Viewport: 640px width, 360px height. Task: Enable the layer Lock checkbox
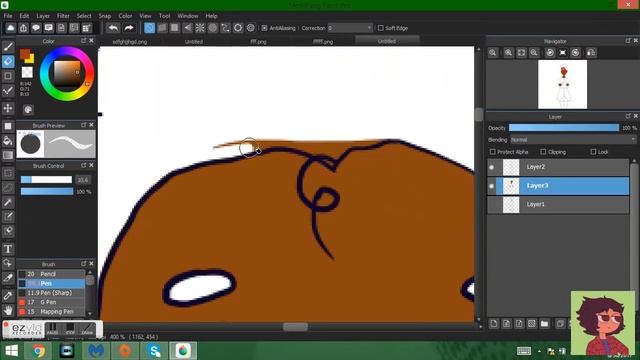593,152
